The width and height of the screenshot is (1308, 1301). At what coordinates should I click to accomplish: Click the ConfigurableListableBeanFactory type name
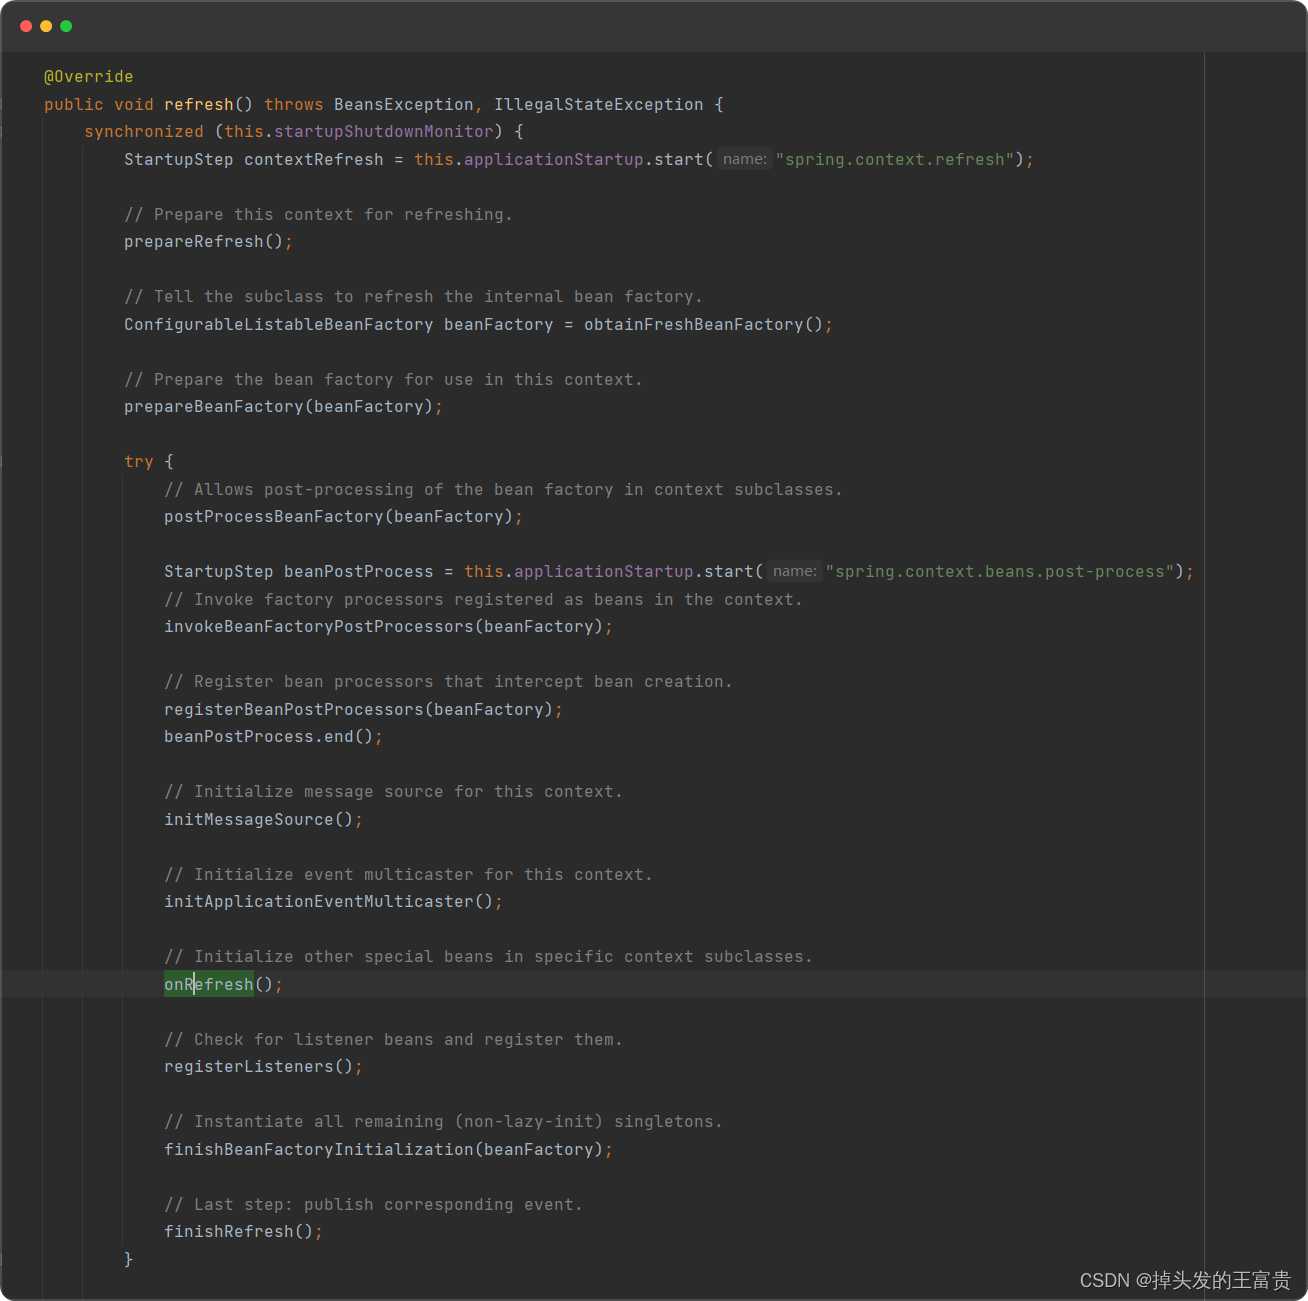[279, 325]
